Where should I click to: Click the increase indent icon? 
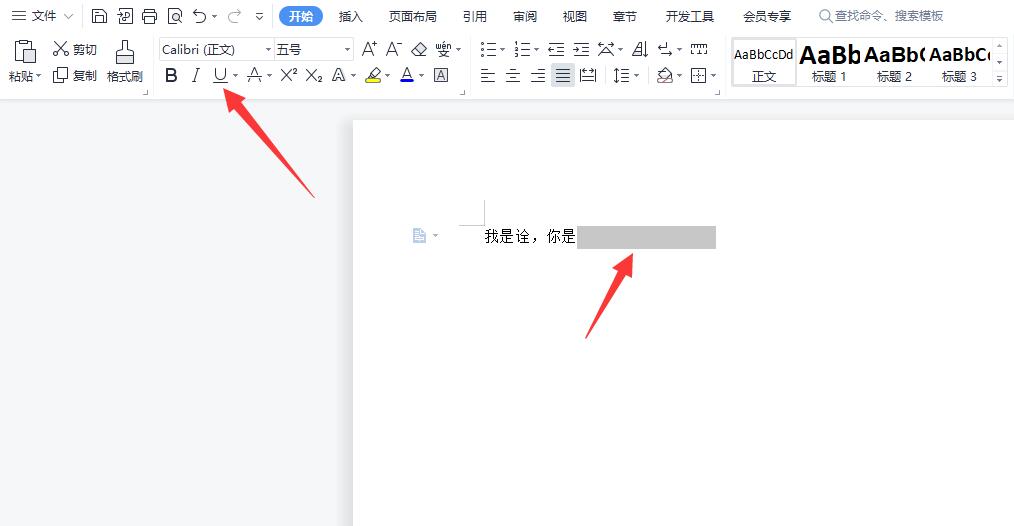coord(581,49)
